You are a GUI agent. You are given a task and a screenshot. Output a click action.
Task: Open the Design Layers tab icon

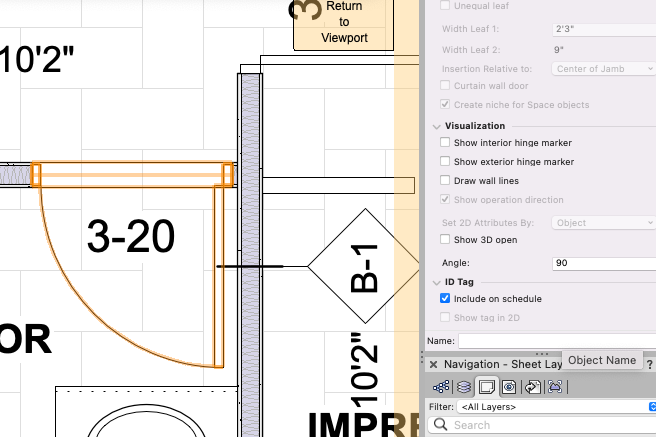click(465, 386)
